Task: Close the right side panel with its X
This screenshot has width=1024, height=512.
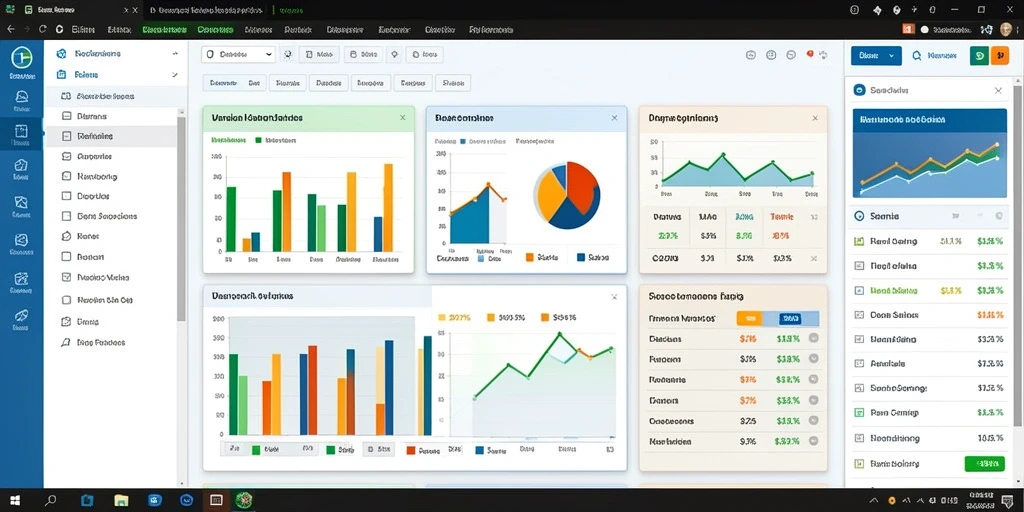Action: 998,91
